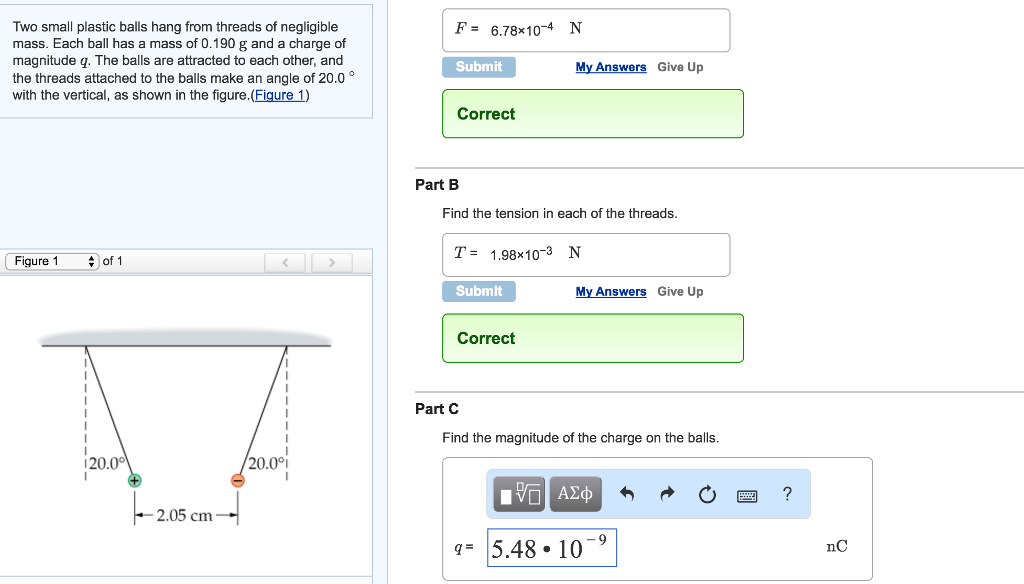Go to the previous figure arrow
This screenshot has width=1024, height=584.
[286, 263]
